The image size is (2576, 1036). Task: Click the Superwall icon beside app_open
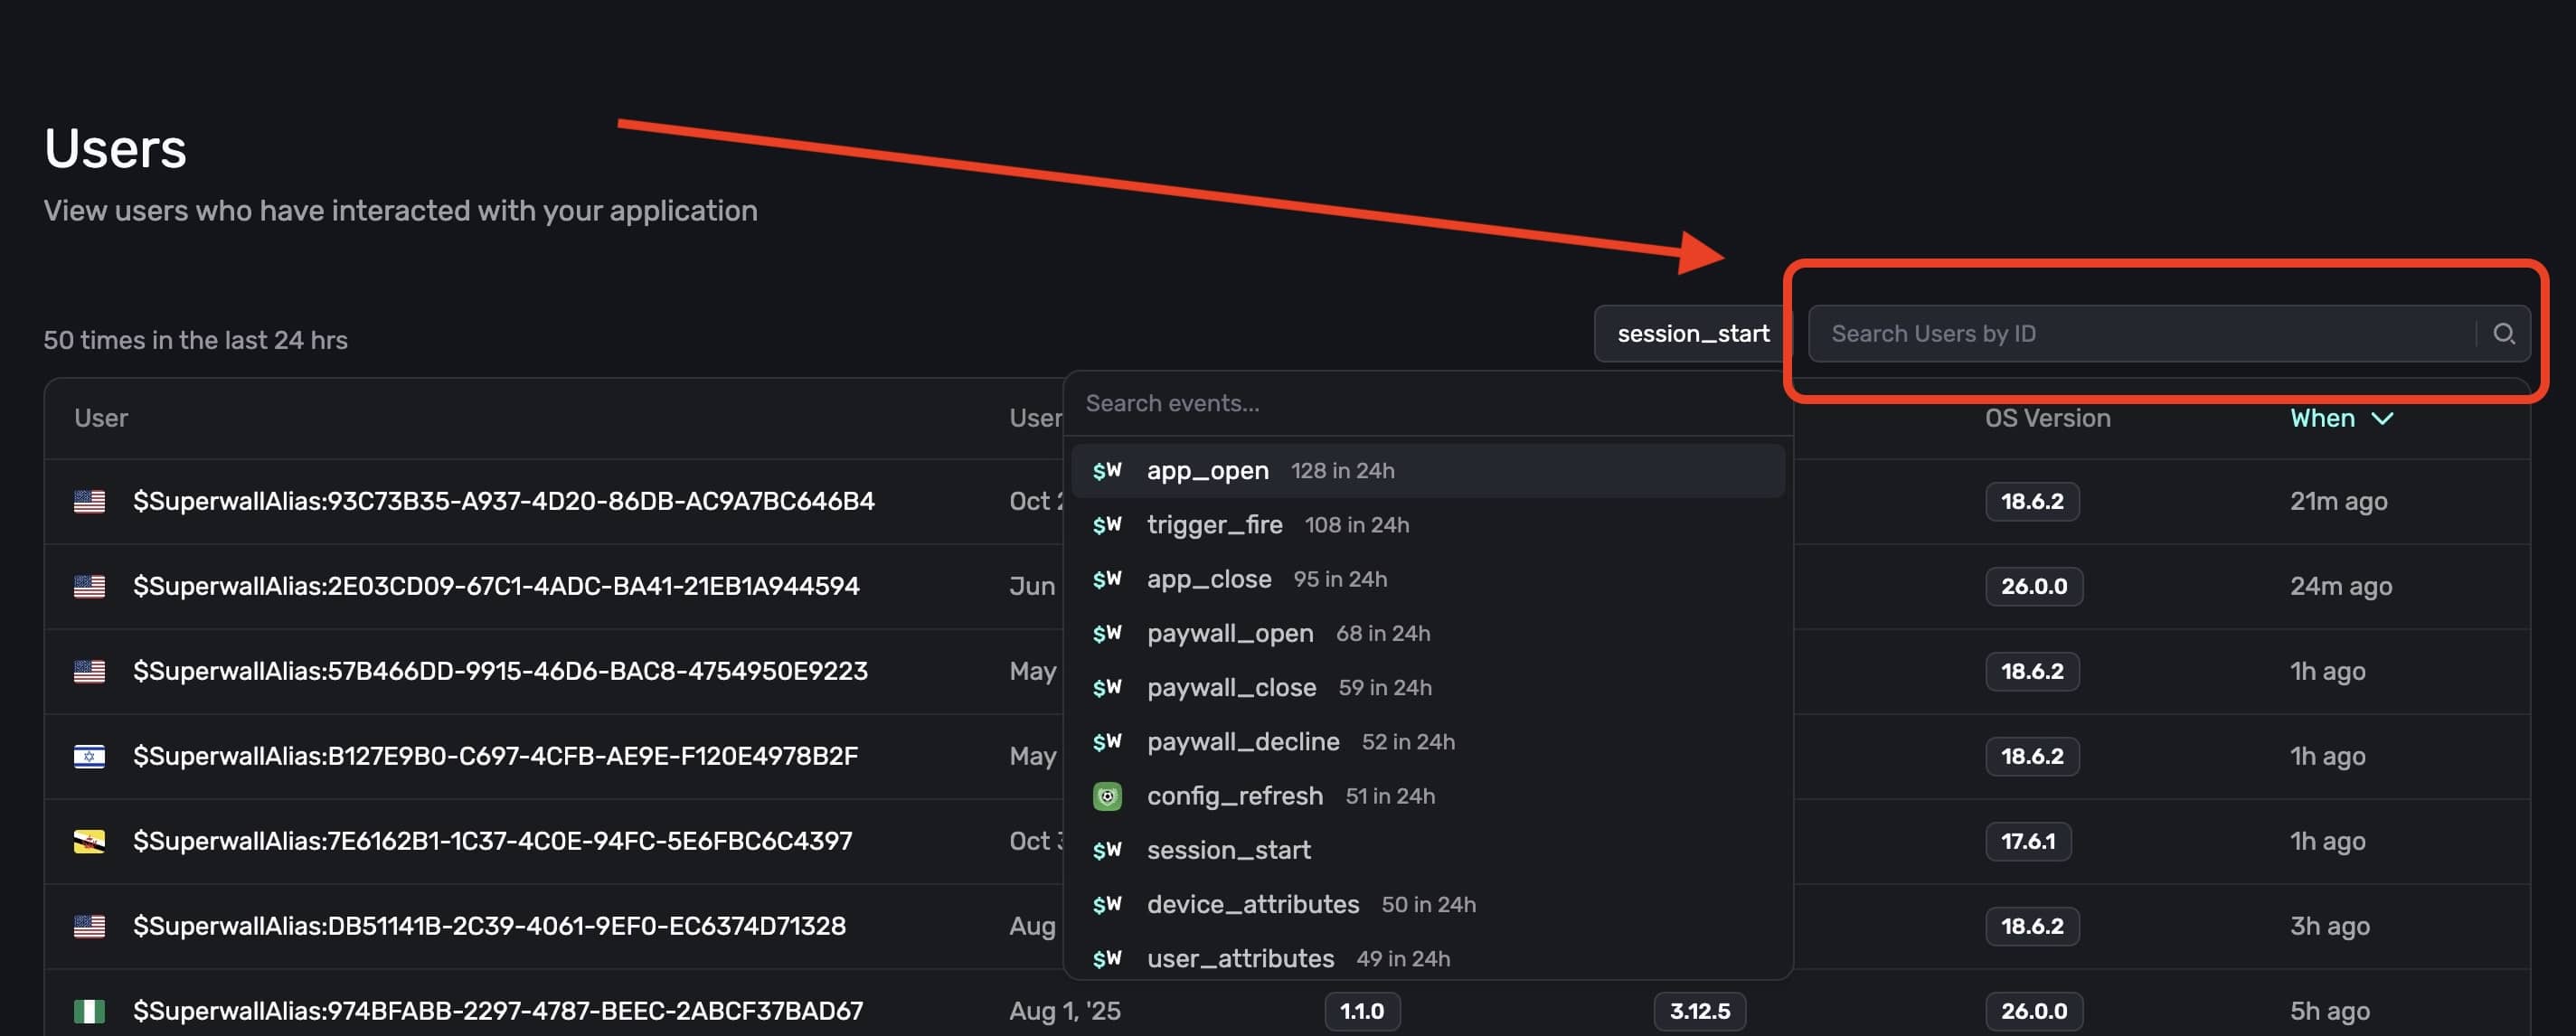1106,470
